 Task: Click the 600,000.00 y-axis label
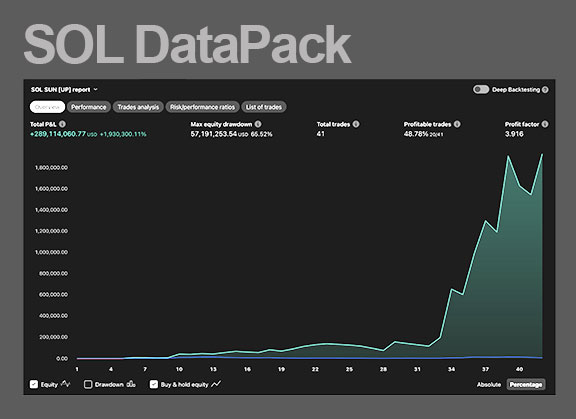click(x=54, y=295)
